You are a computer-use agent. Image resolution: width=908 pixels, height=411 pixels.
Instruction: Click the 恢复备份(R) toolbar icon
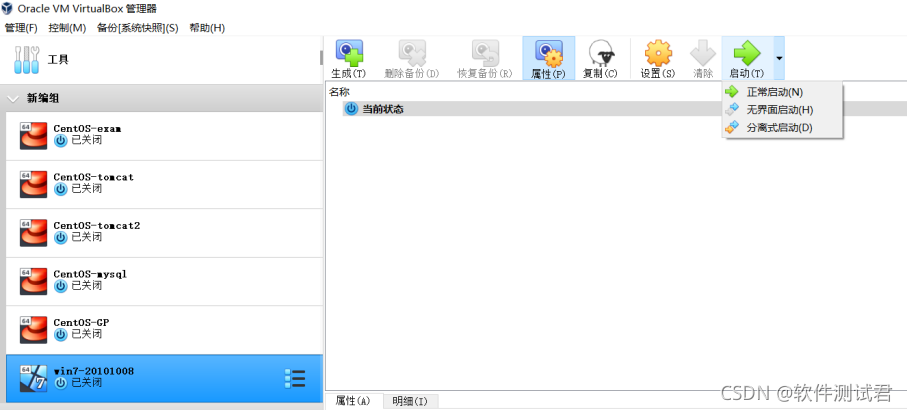pyautogui.click(x=485, y=53)
